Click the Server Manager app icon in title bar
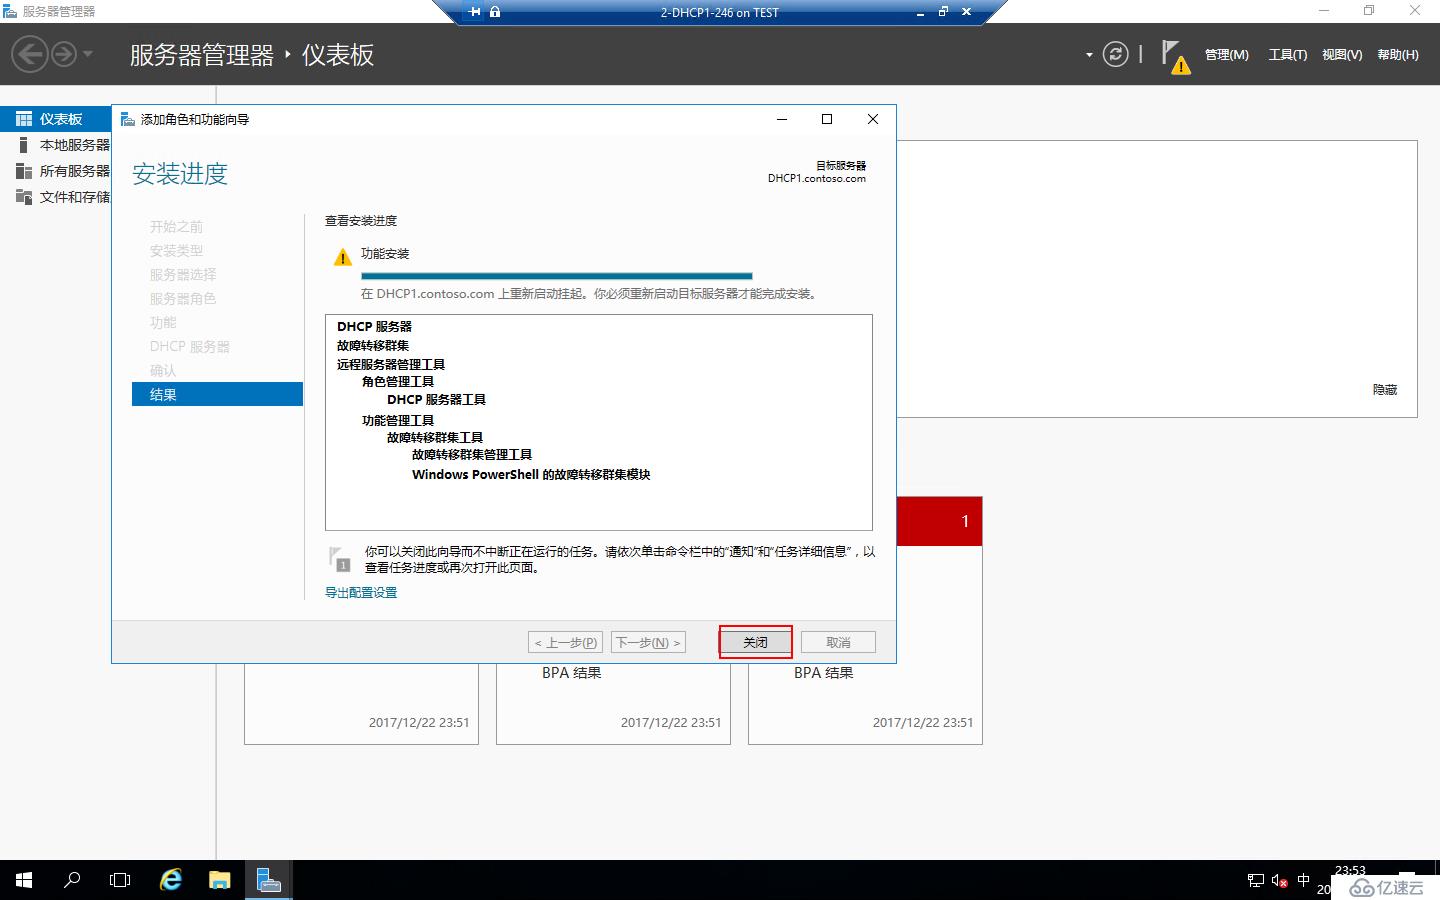 pos(10,11)
